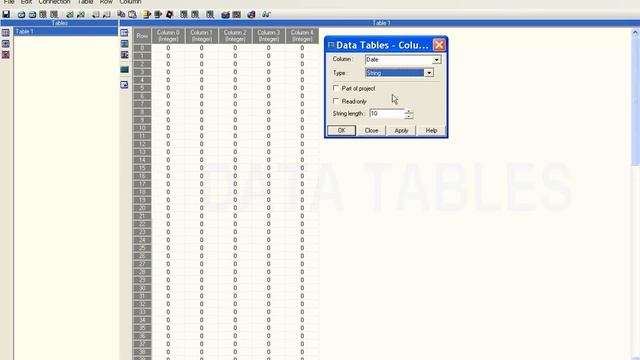
Task: Click the Paste clipboard icon in the toolbar
Action: (132, 15)
